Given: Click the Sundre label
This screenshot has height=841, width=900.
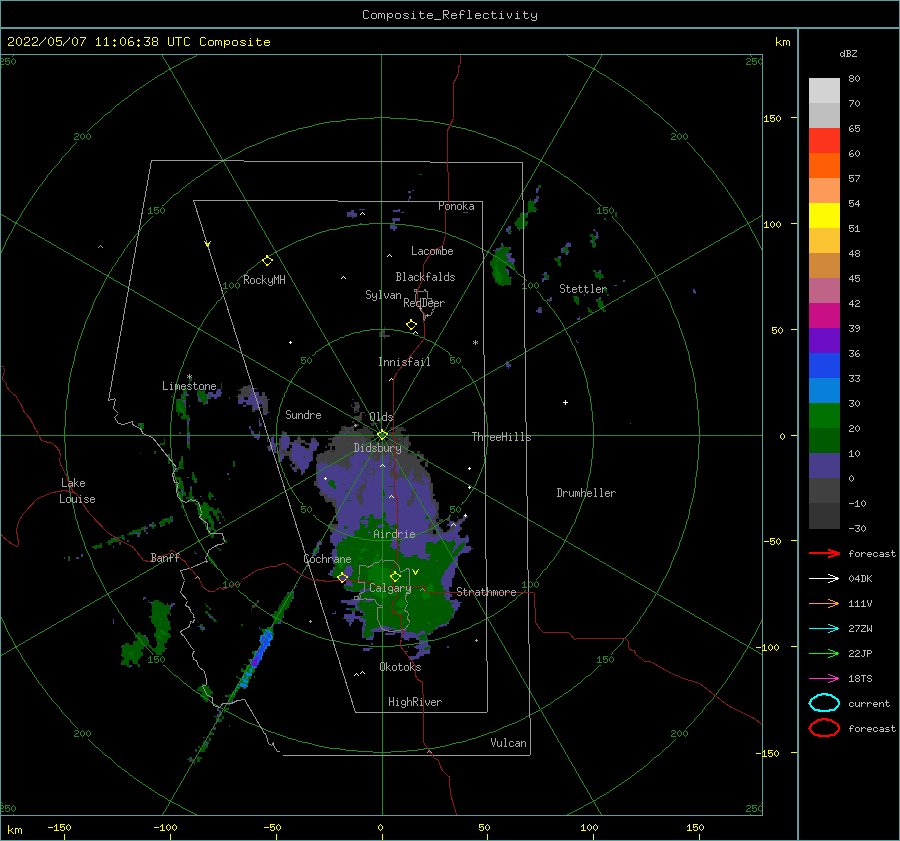Looking at the screenshot, I should (x=303, y=415).
